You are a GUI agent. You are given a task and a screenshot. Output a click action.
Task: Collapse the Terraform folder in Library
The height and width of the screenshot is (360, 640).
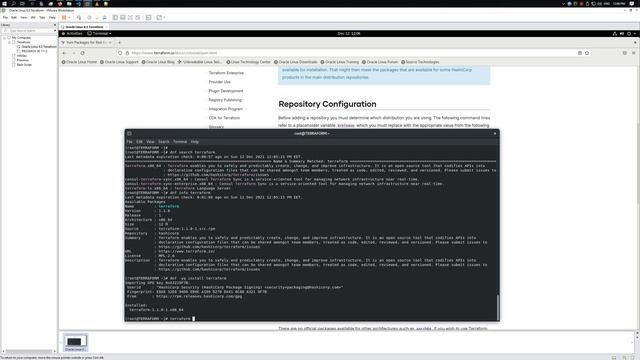(9, 42)
